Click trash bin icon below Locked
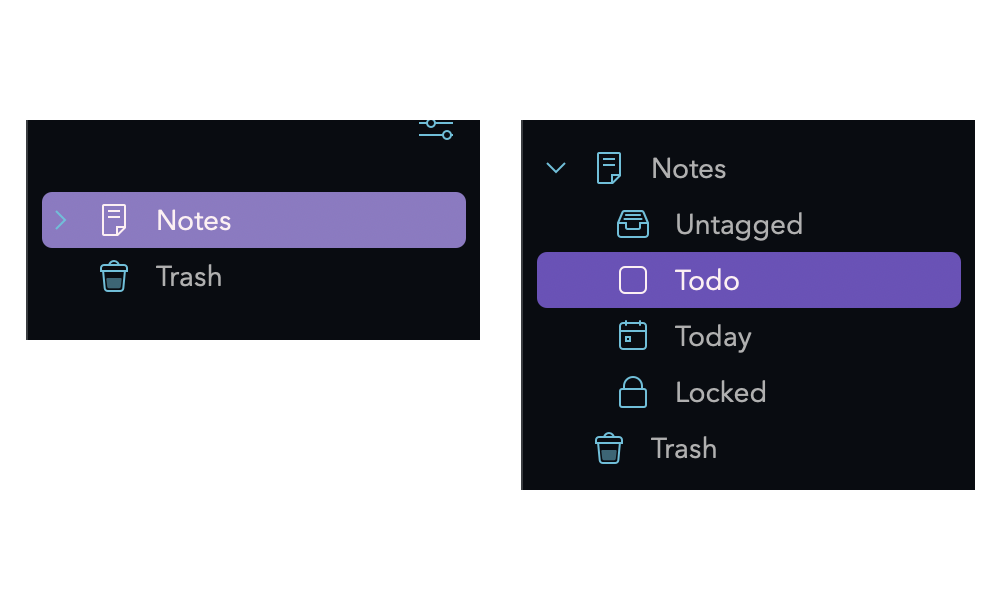The height and width of the screenshot is (610, 1000). (608, 448)
